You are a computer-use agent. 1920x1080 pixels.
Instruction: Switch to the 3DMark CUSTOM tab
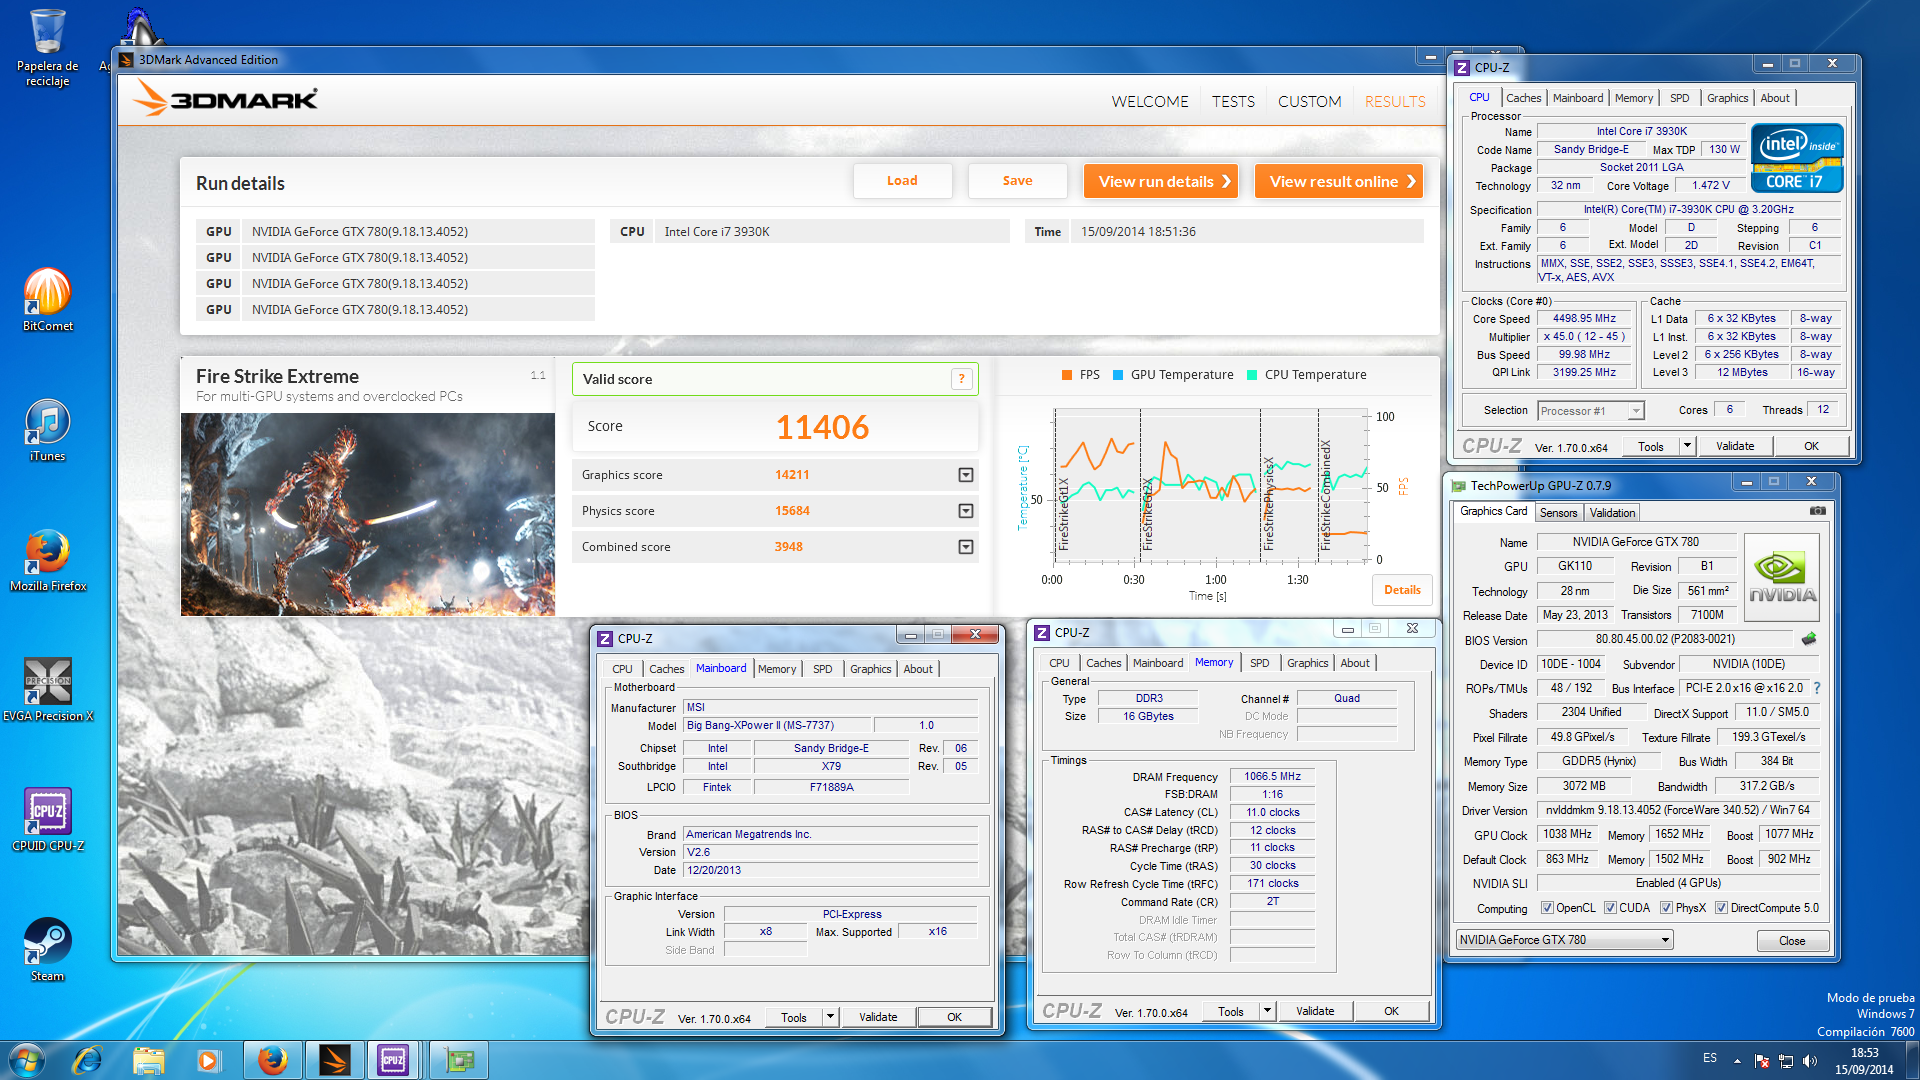coord(1310,102)
